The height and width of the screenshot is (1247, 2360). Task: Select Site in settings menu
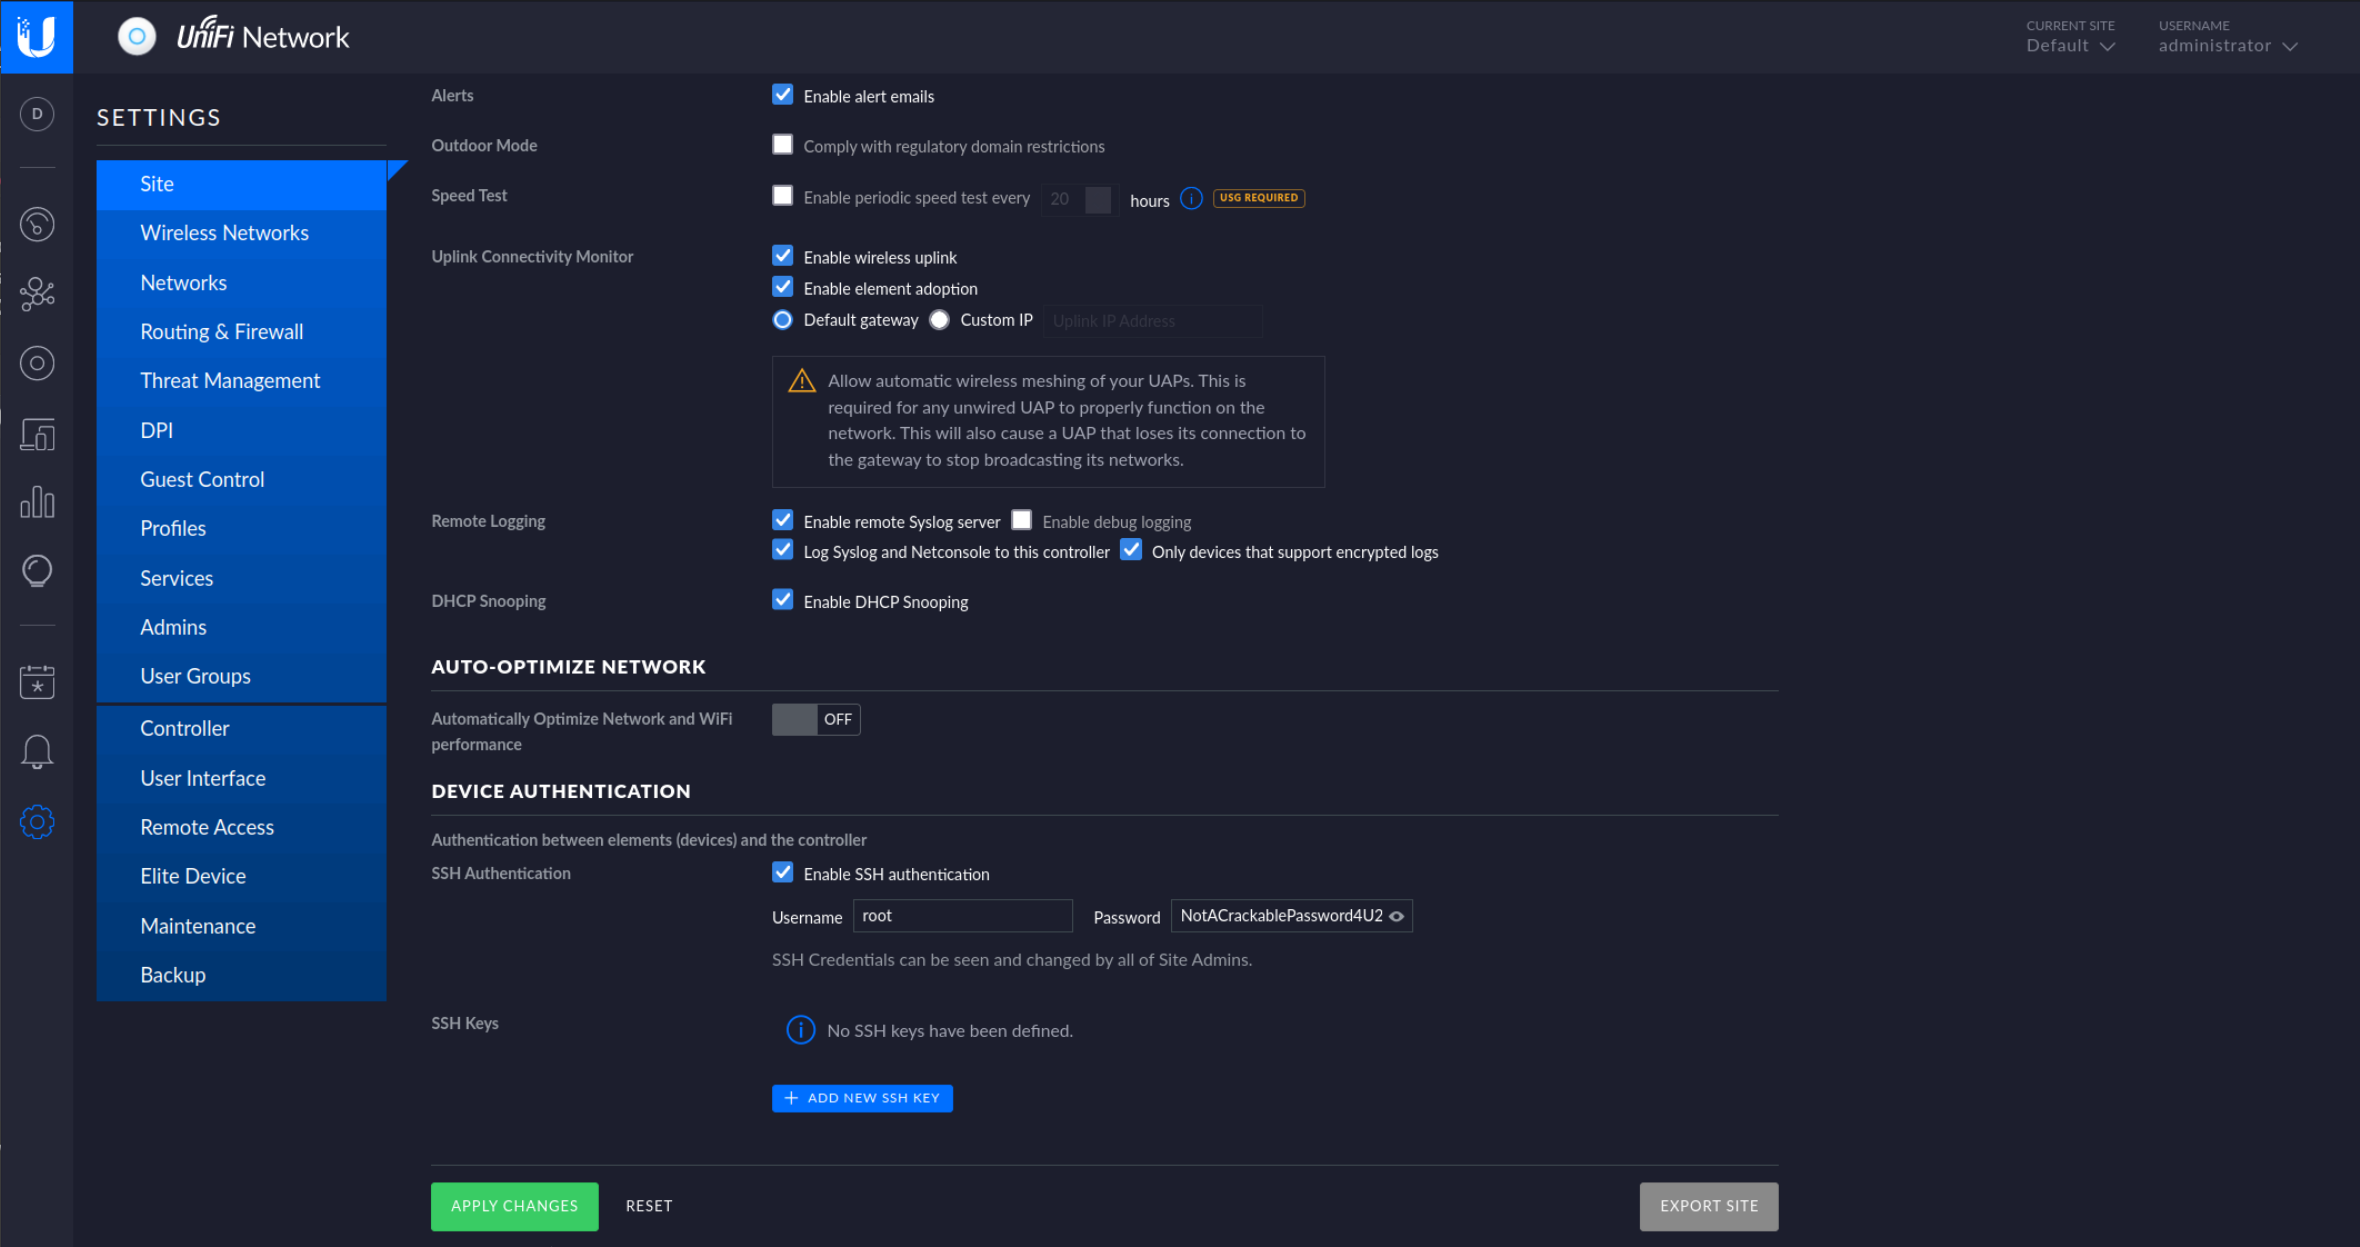tap(241, 184)
